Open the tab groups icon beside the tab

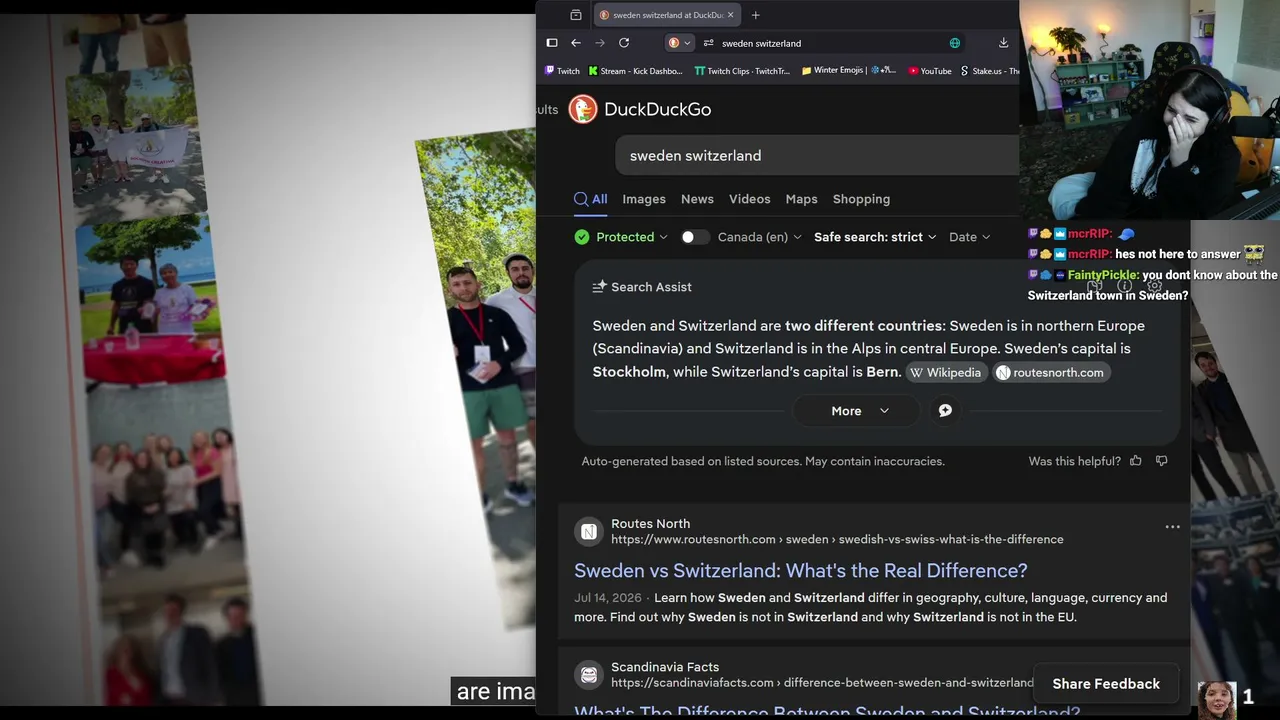(576, 15)
